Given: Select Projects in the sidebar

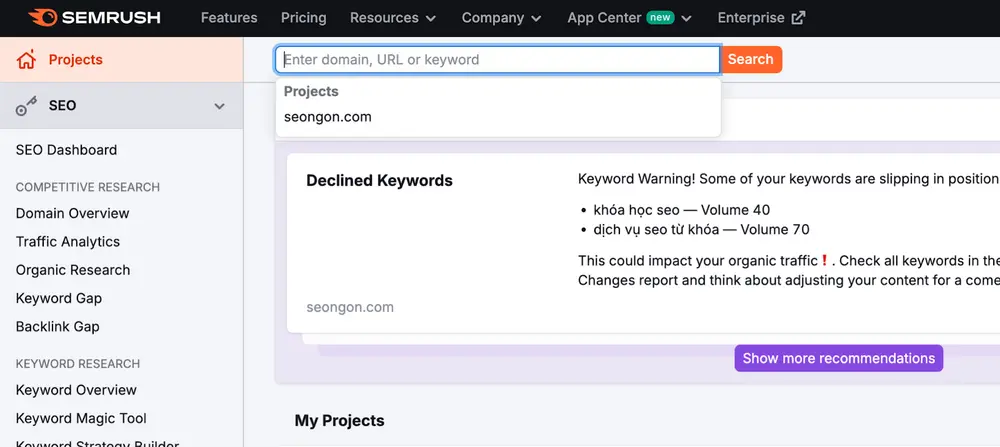Looking at the screenshot, I should tap(75, 60).
